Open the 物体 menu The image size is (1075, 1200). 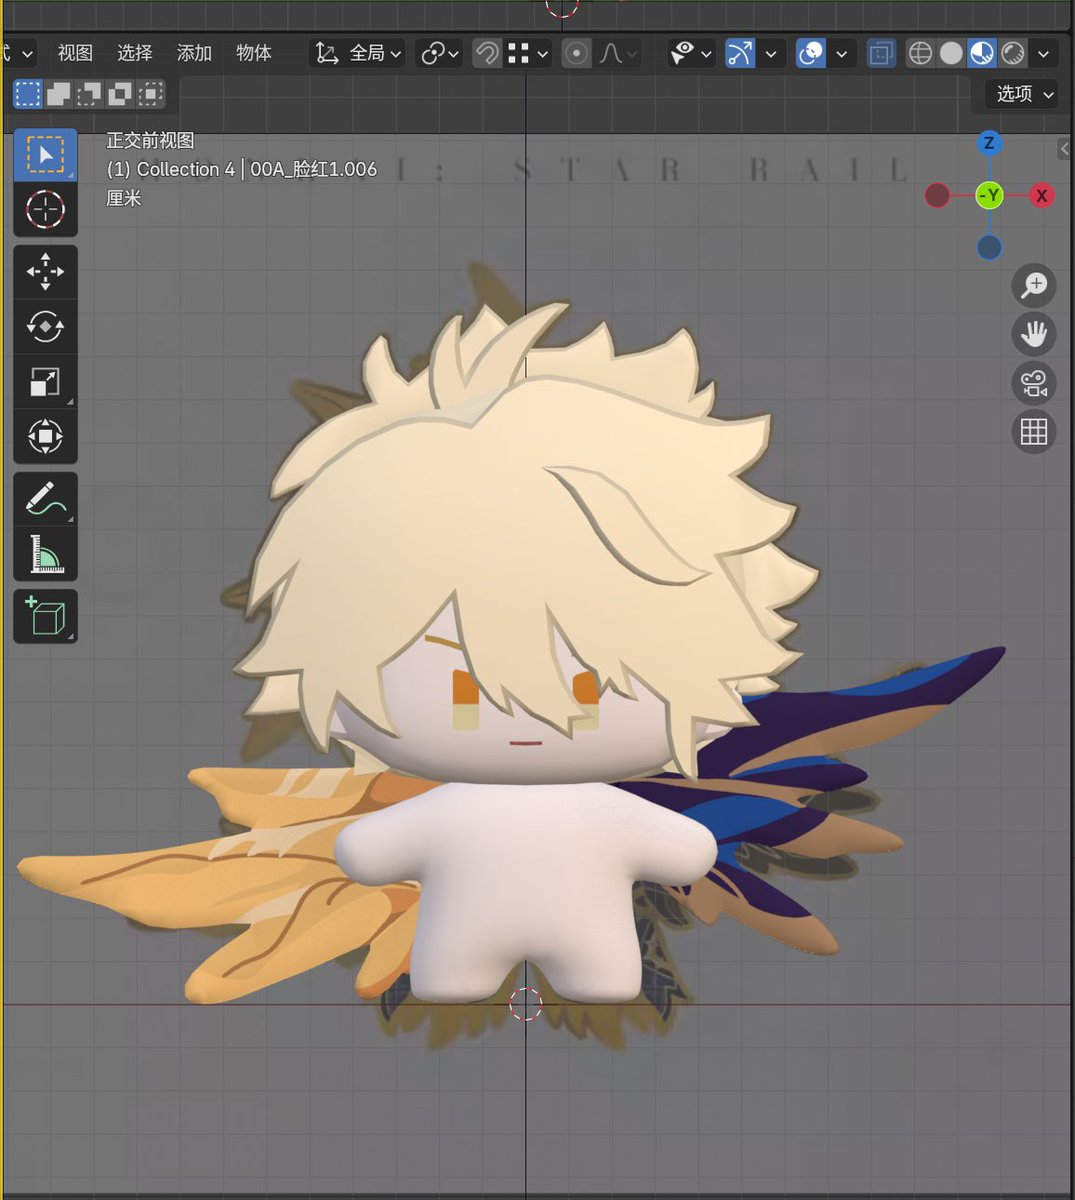pos(253,53)
